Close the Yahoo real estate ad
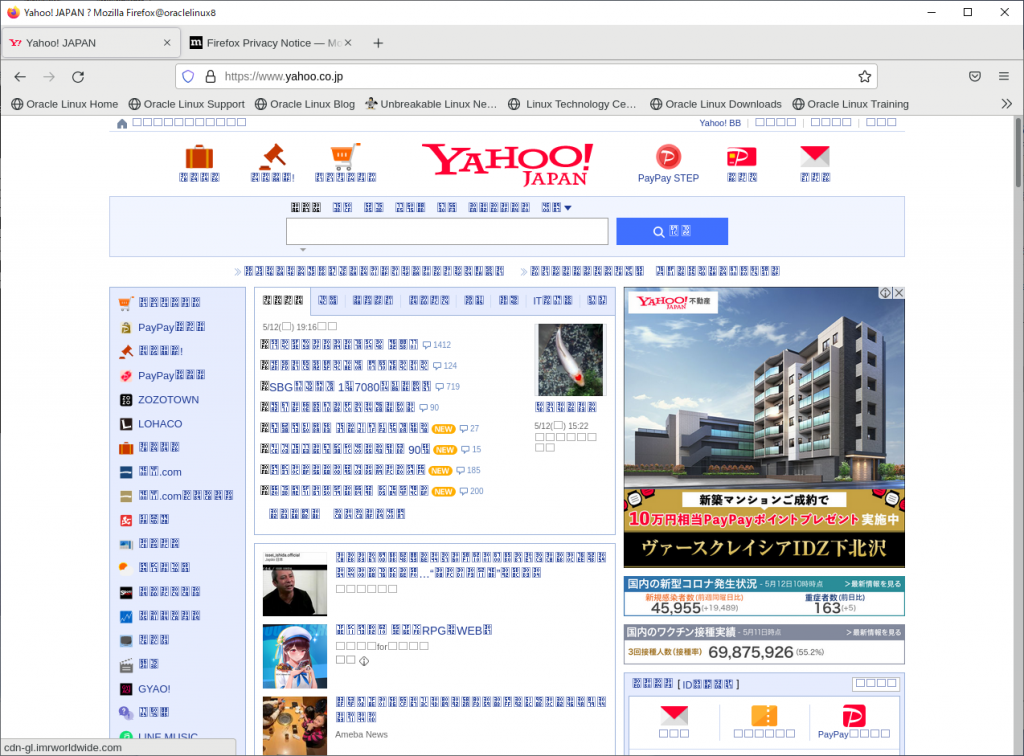The width and height of the screenshot is (1024, 756). pos(899,293)
